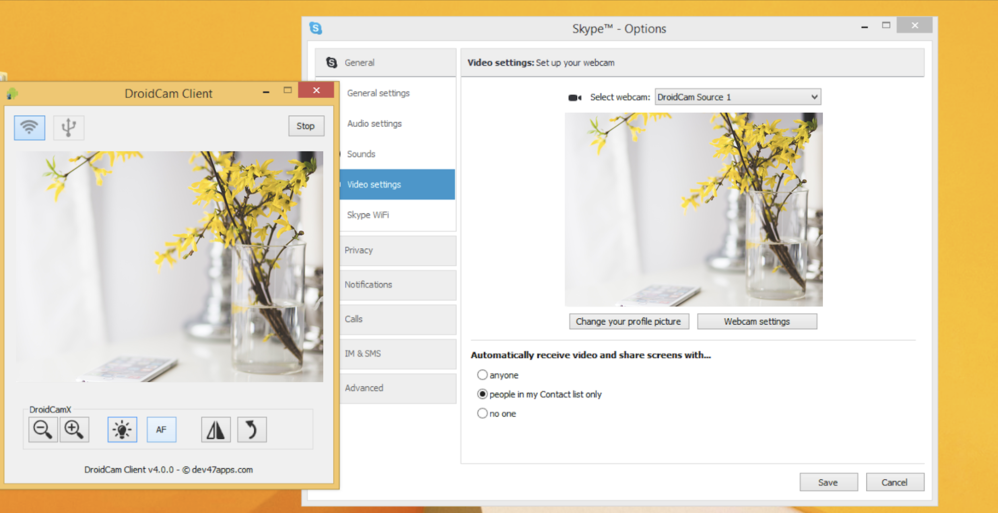Expand the Notifications section
Image resolution: width=998 pixels, height=513 pixels.
(397, 285)
